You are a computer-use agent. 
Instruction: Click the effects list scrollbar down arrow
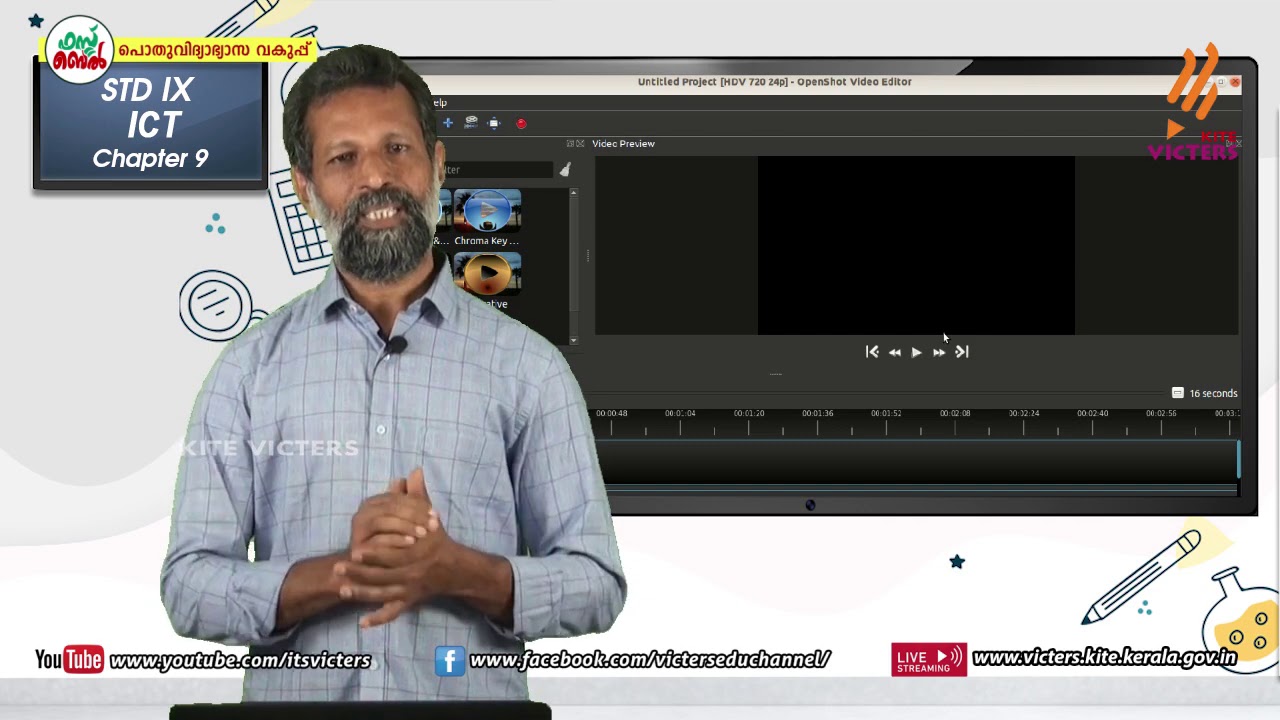573,341
